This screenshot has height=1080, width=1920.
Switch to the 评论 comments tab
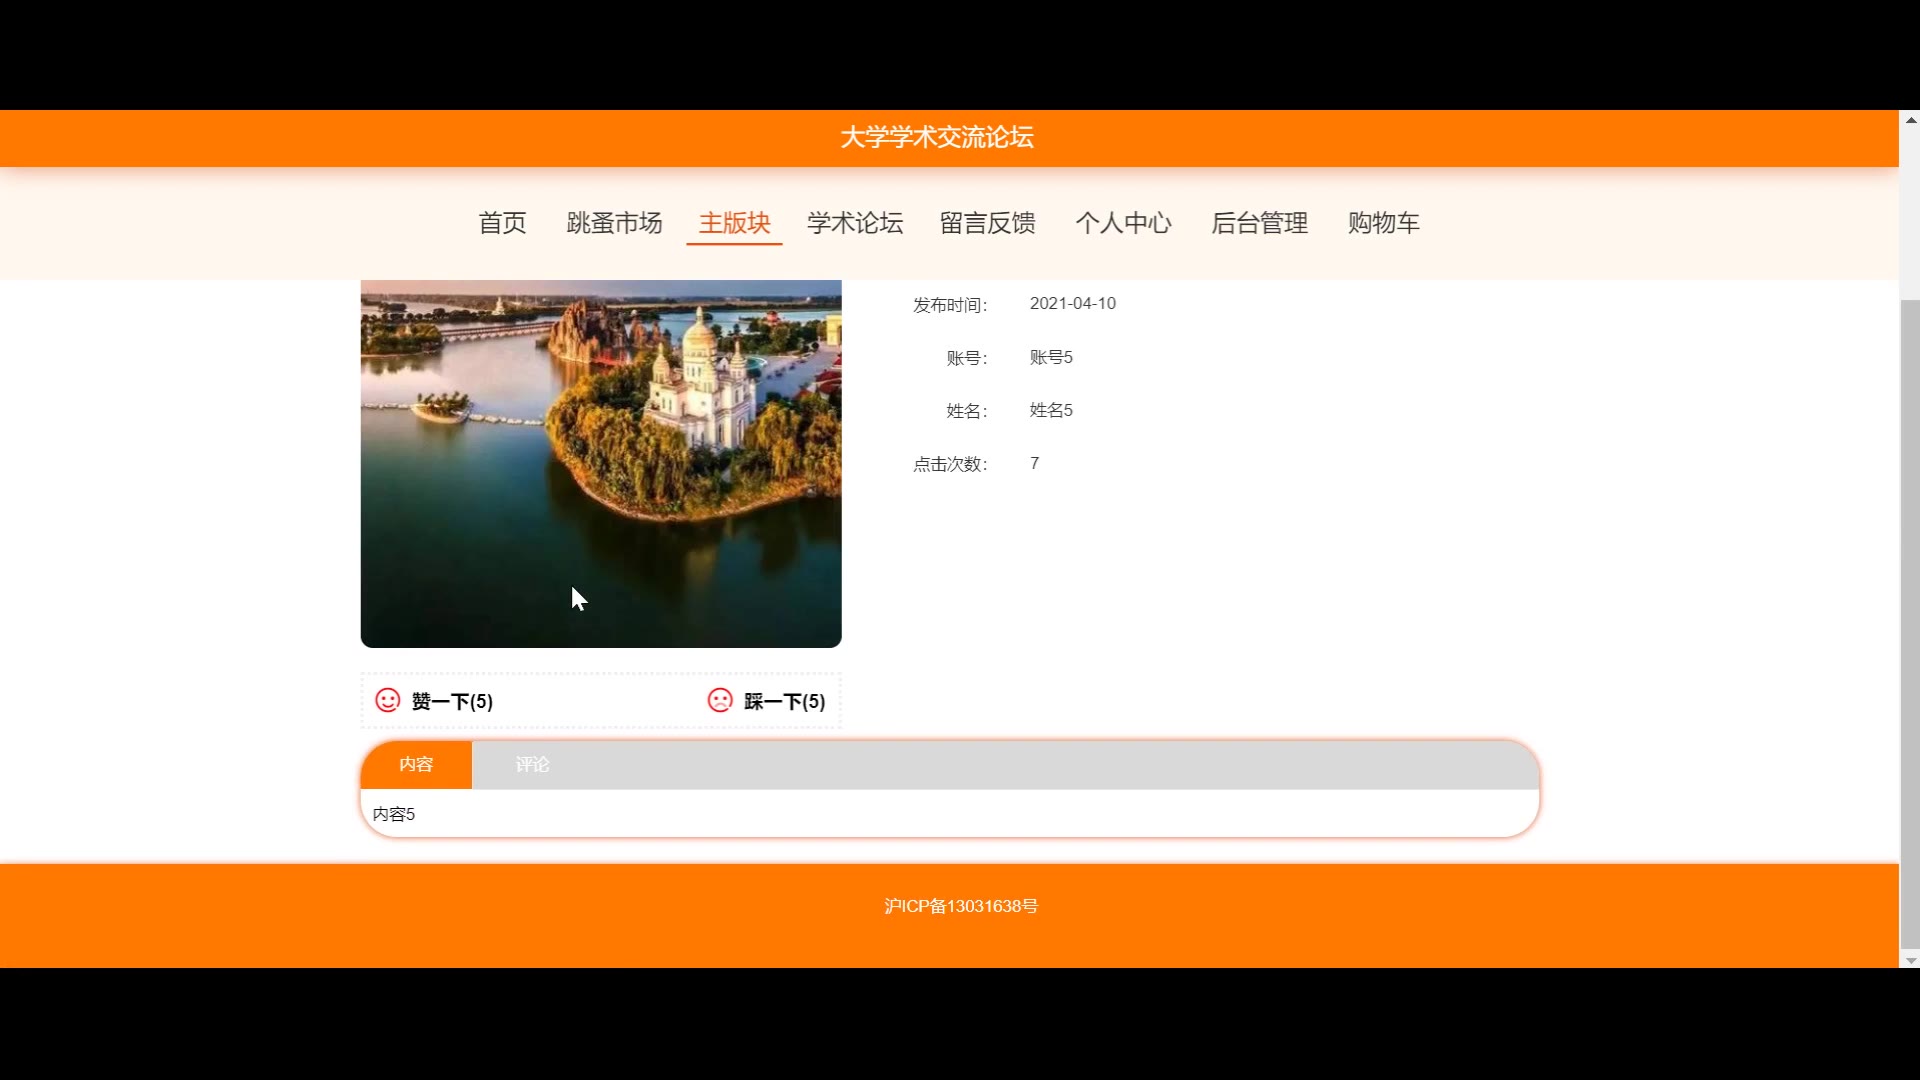click(532, 765)
